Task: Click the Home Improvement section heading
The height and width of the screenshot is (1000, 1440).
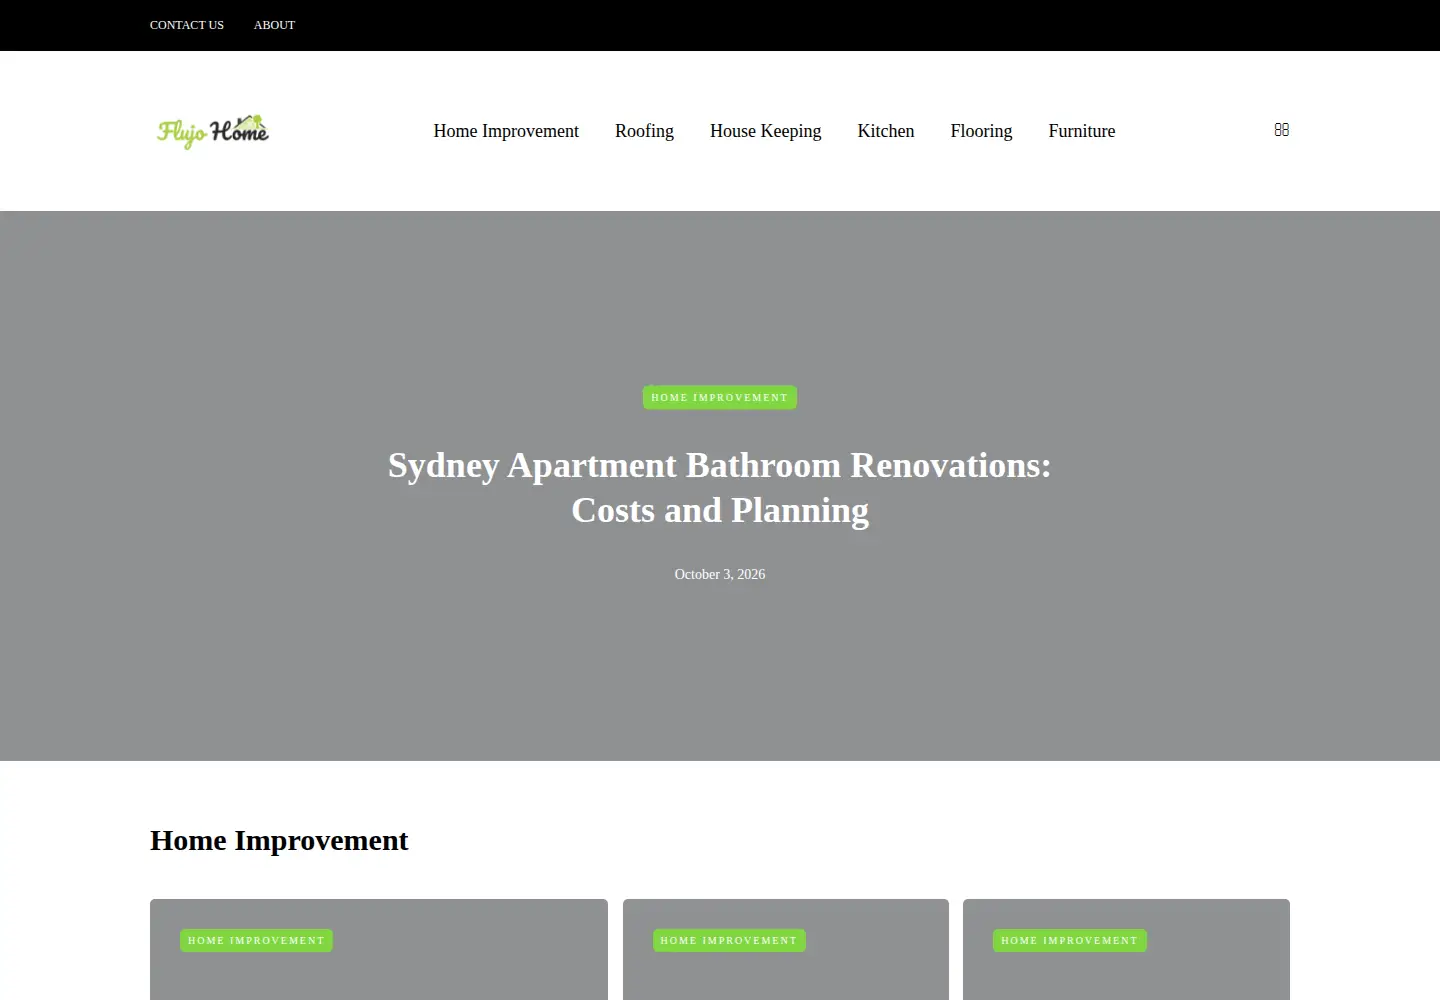Action: click(279, 840)
